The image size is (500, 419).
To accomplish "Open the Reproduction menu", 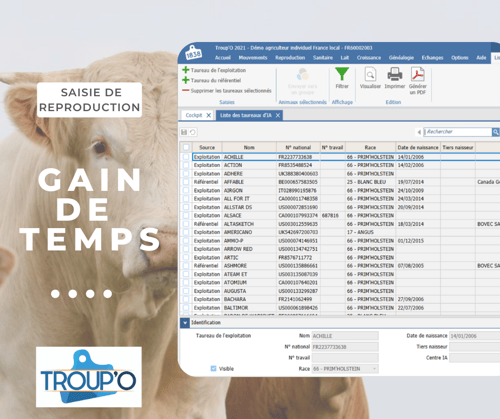I will (290, 58).
